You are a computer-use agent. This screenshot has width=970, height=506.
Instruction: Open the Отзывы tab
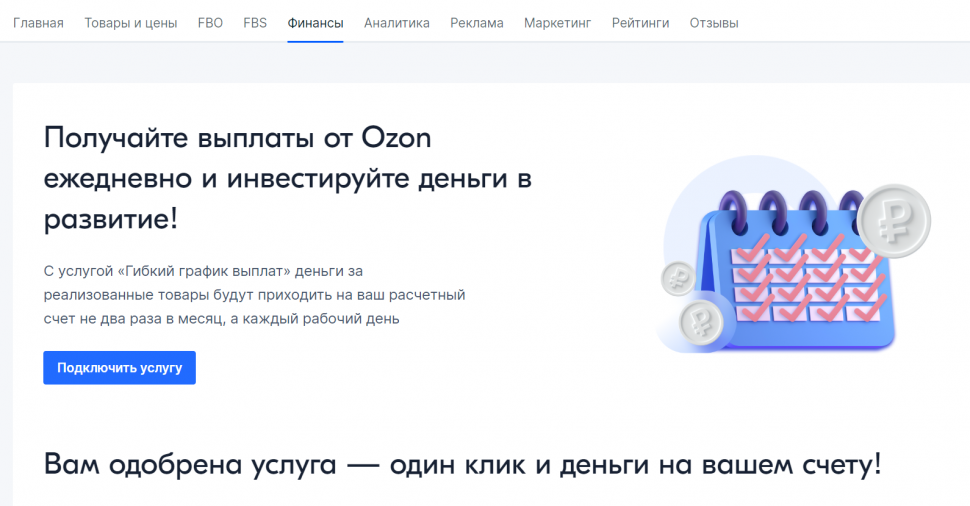714,23
